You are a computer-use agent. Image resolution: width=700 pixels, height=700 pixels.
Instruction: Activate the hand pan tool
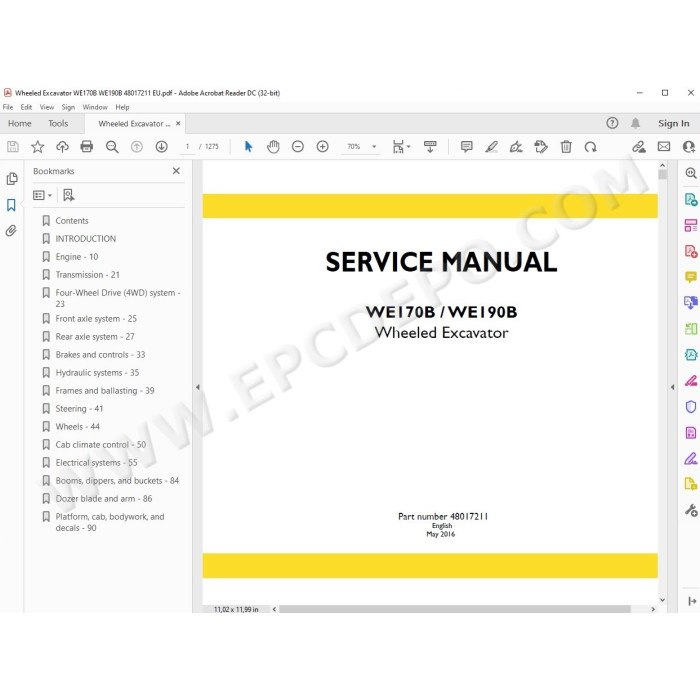tap(273, 146)
